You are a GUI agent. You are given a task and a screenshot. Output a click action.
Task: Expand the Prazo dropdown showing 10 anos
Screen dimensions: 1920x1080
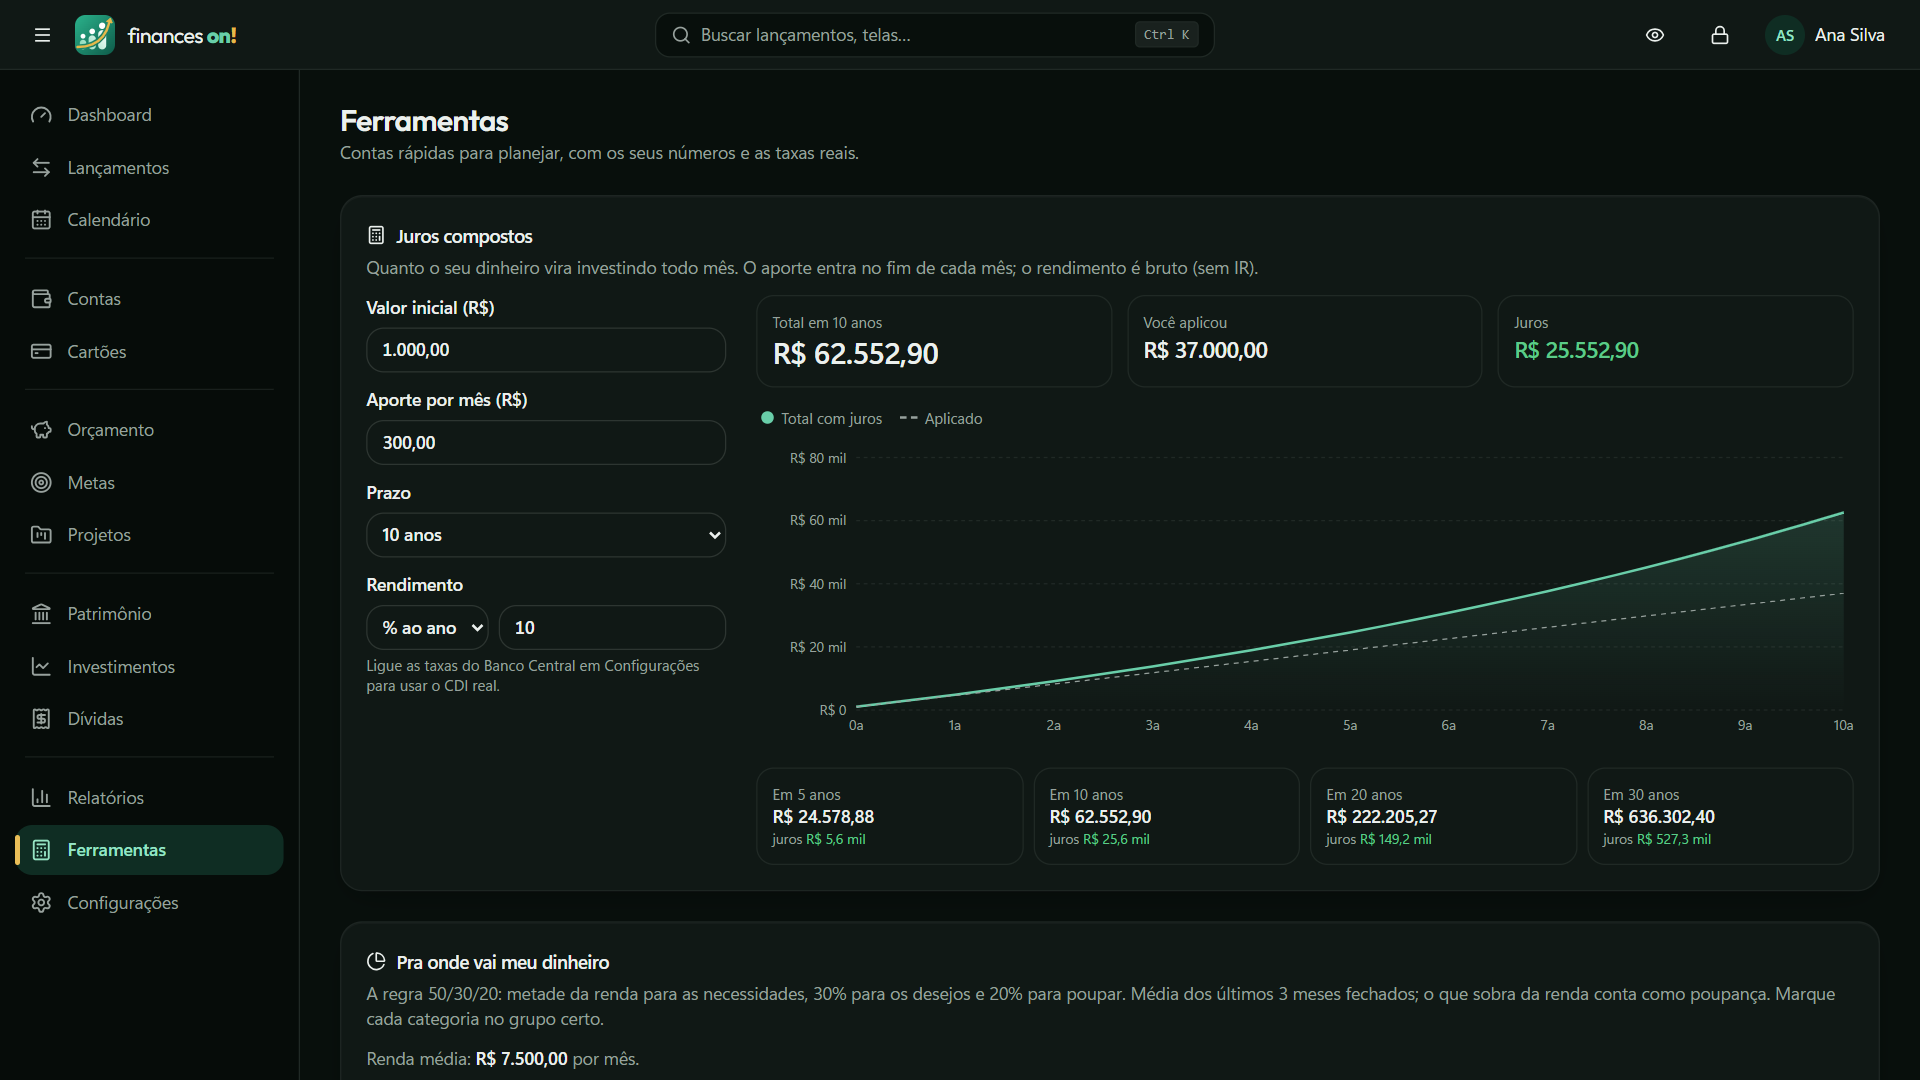(x=546, y=535)
